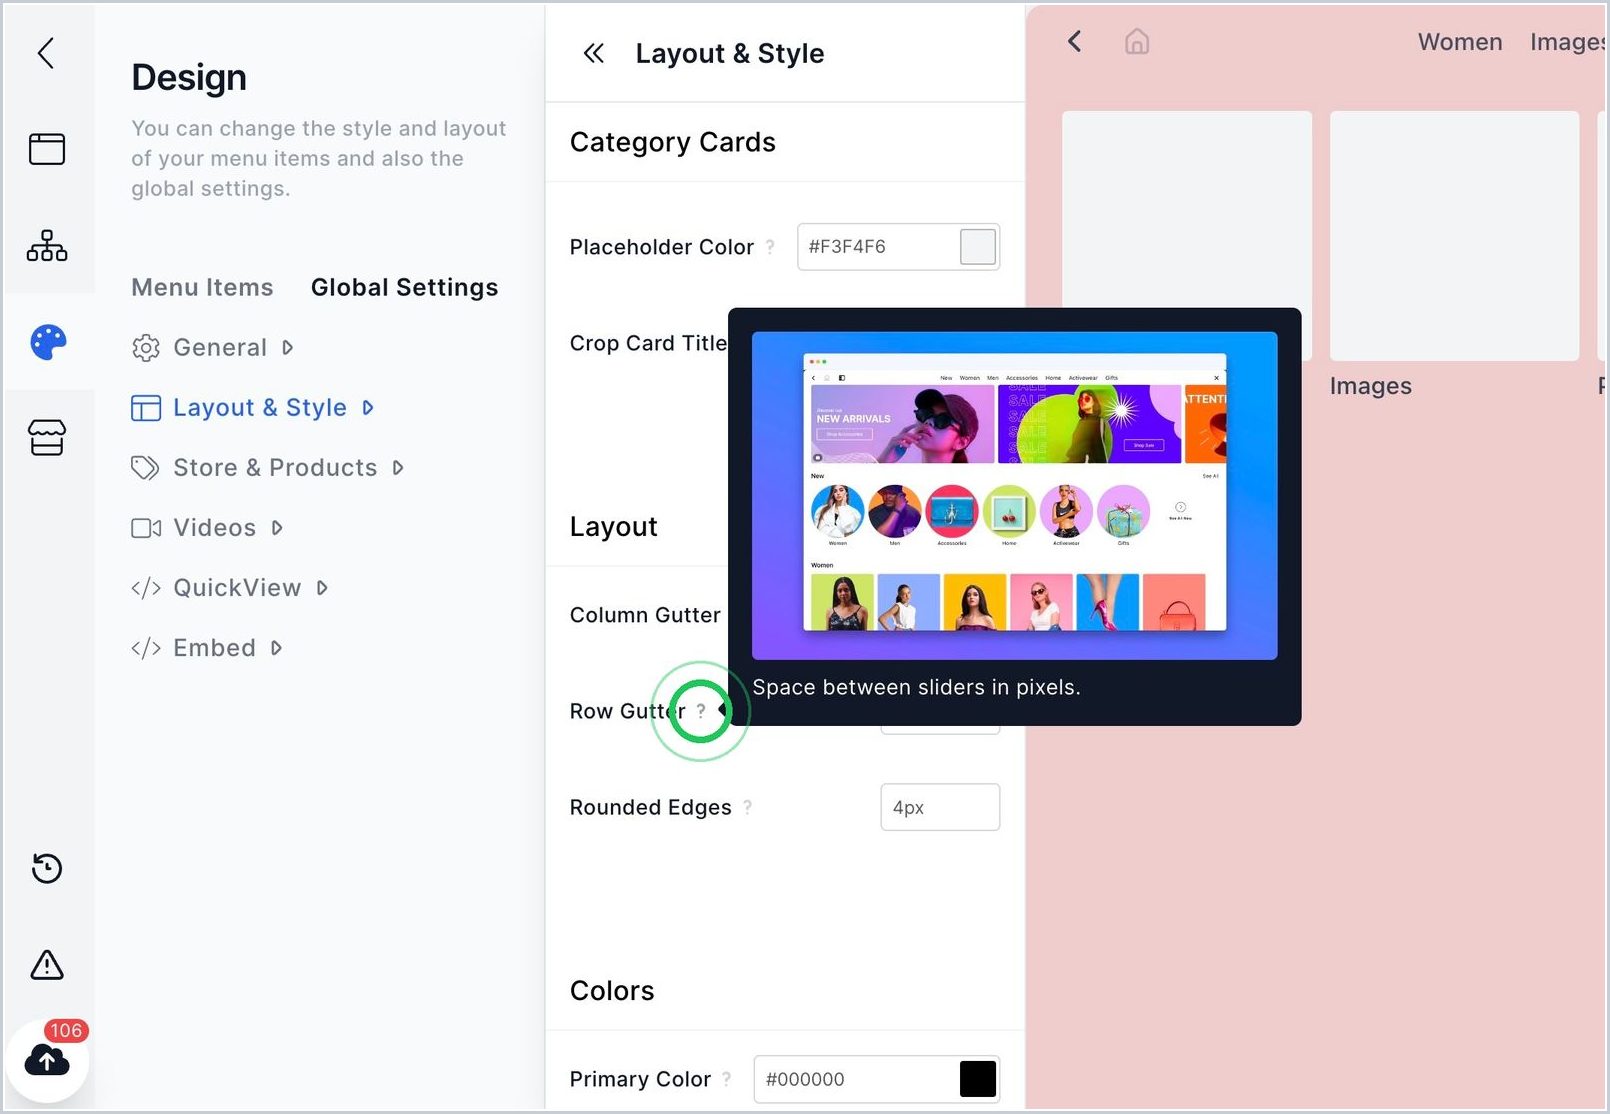This screenshot has width=1610, height=1114.
Task: Click the back arrow in left sidebar
Action: point(46,53)
